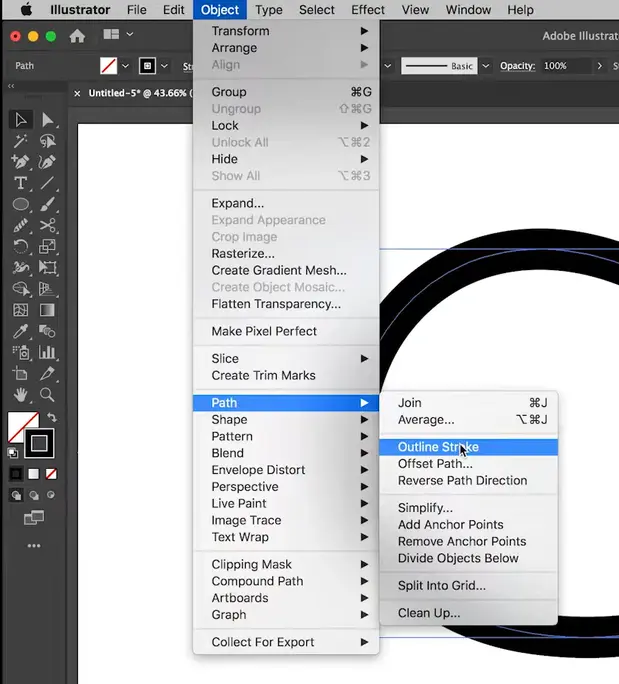Image resolution: width=619 pixels, height=684 pixels.
Task: Select the Scissors tool
Action: pyautogui.click(x=47, y=226)
